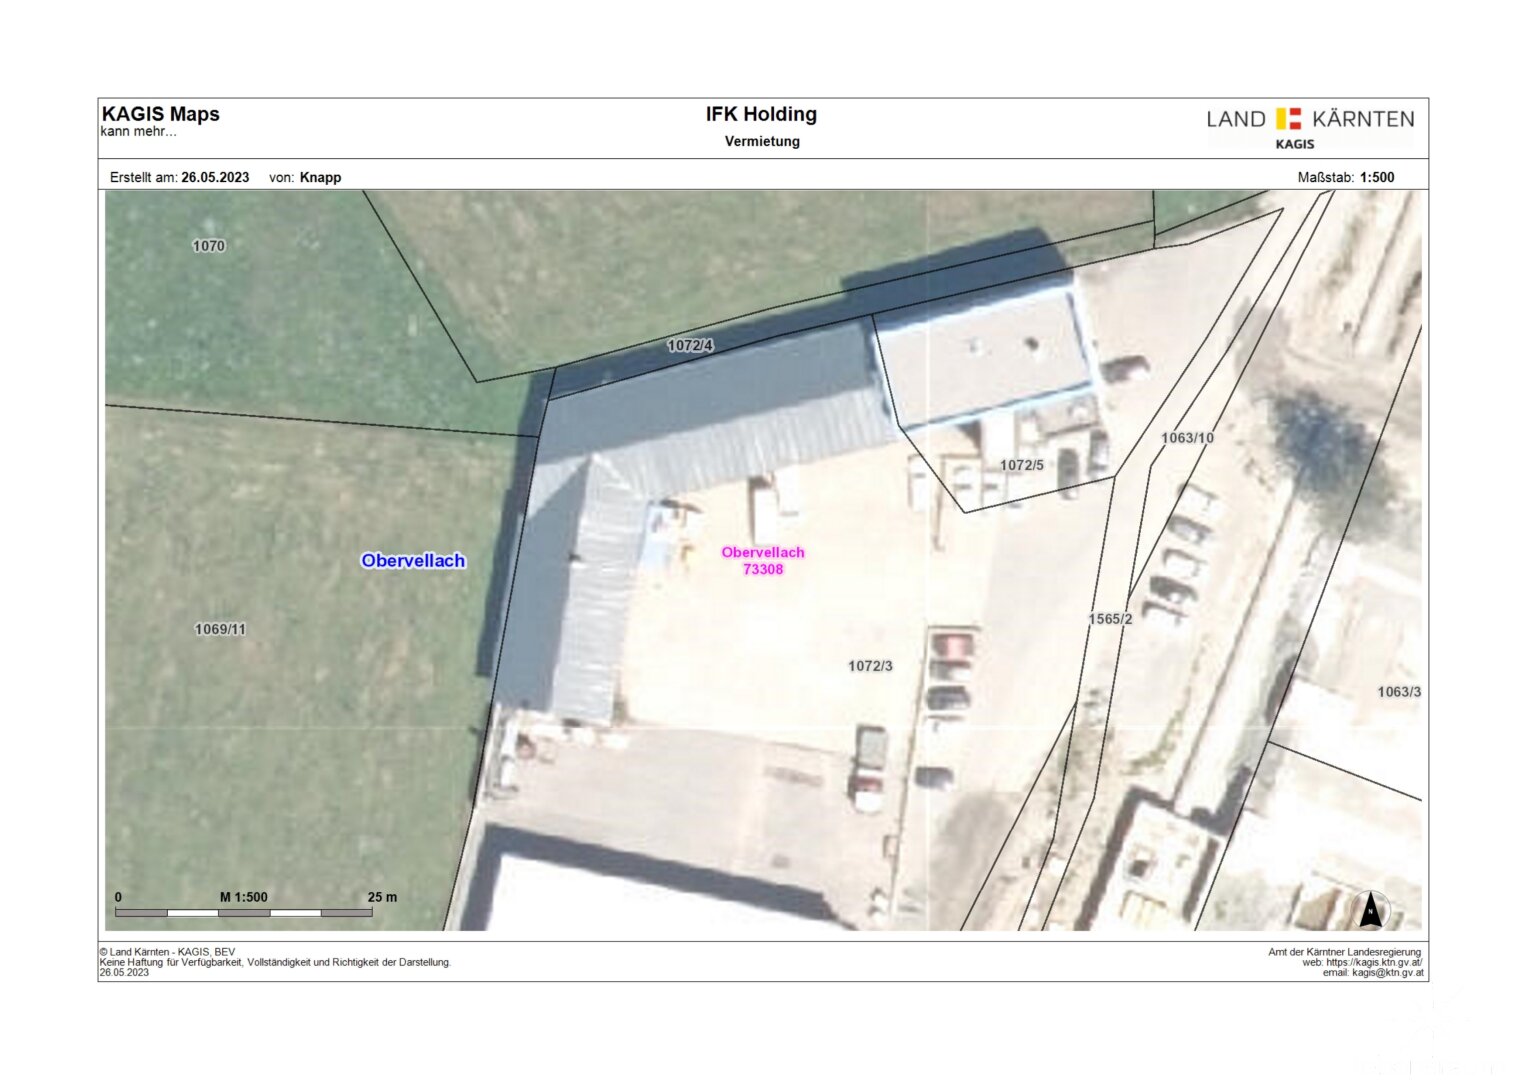Click parcel number 1063/3

coord(1398,692)
